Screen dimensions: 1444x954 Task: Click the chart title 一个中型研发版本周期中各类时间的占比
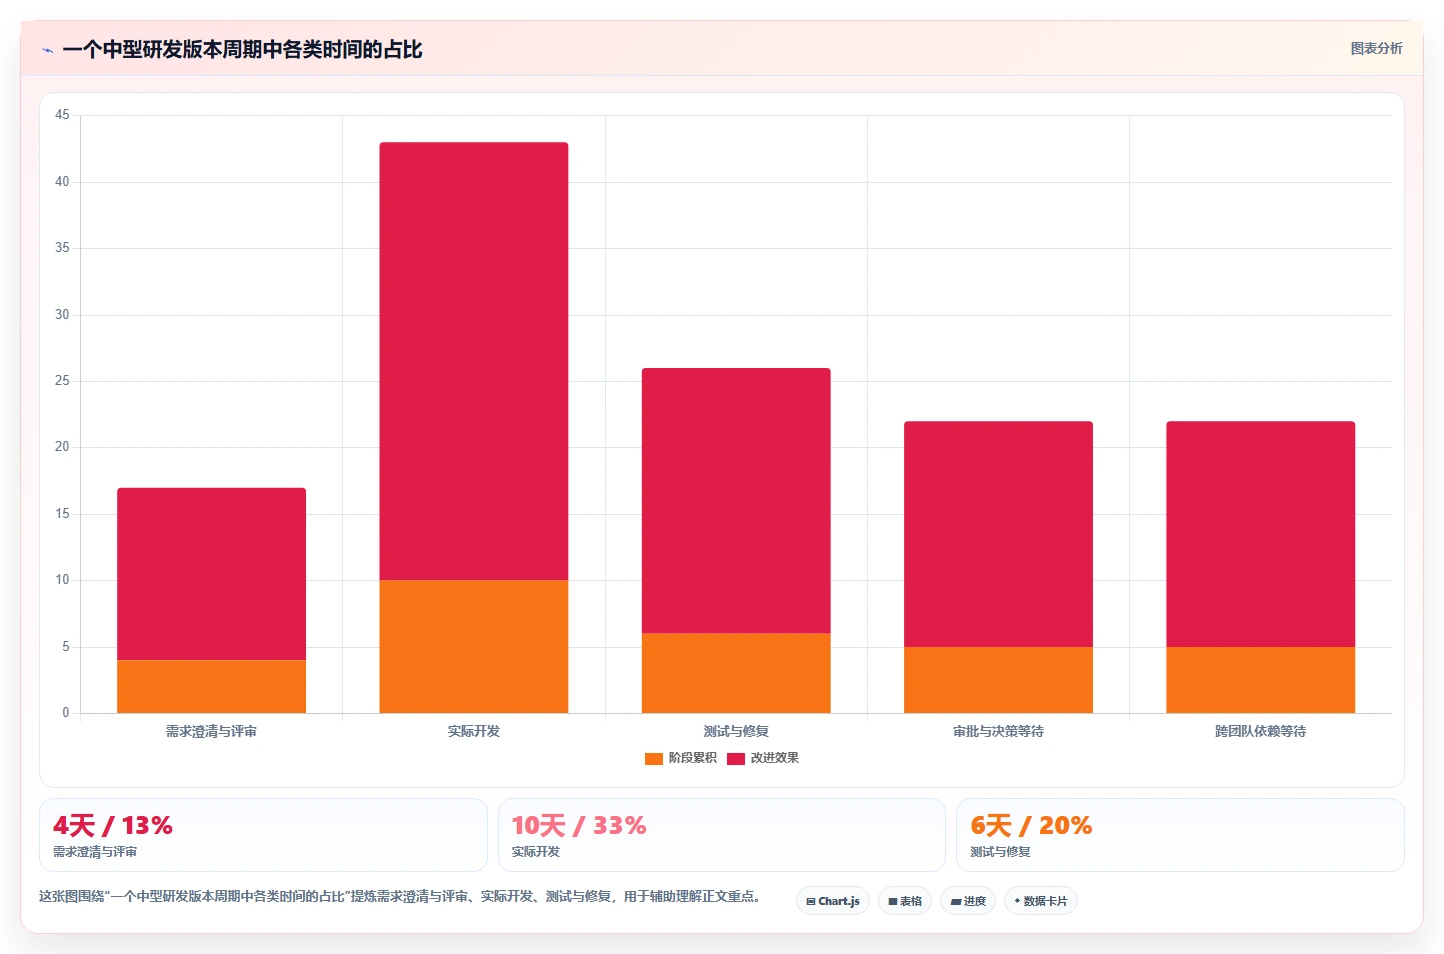(x=242, y=50)
